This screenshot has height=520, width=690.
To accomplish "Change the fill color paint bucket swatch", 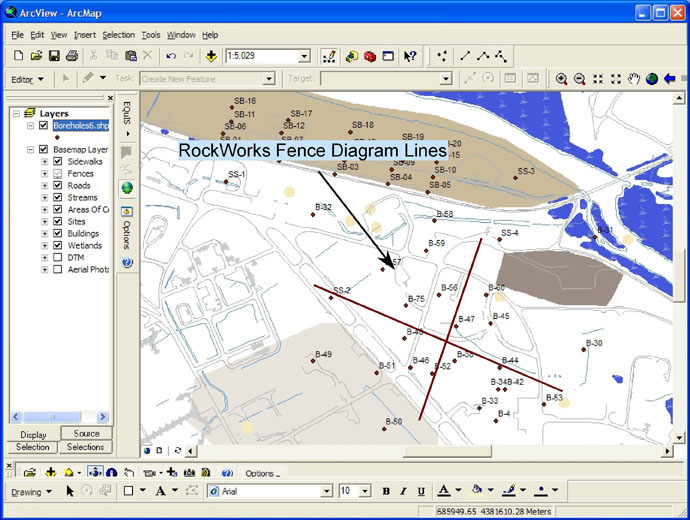I will click(x=477, y=491).
